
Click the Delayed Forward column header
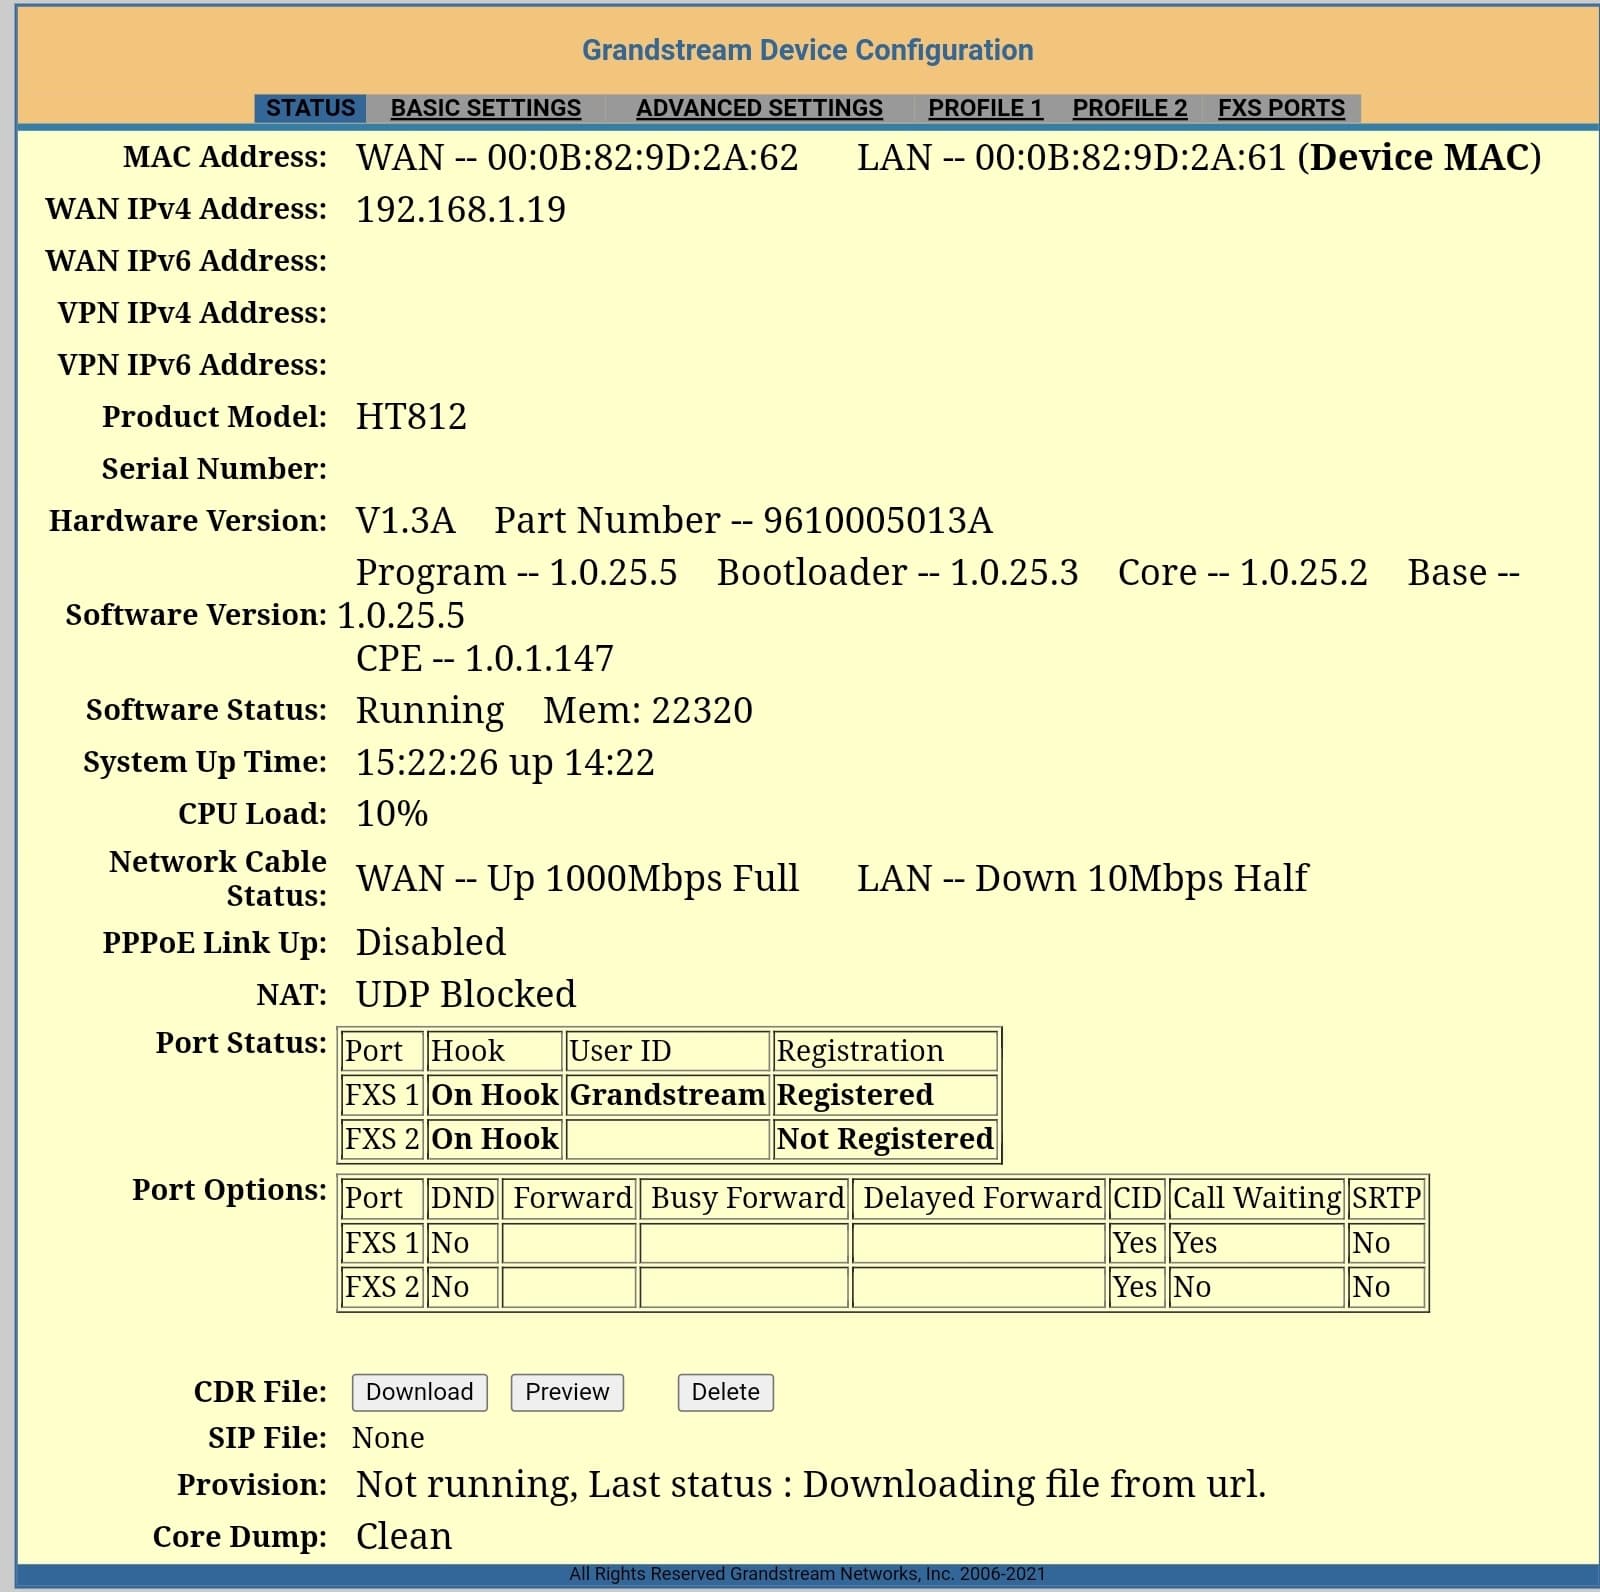point(979,1198)
